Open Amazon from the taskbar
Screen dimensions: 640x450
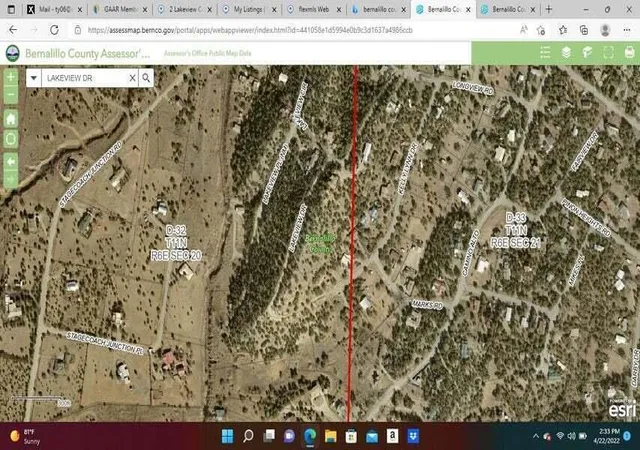392,436
